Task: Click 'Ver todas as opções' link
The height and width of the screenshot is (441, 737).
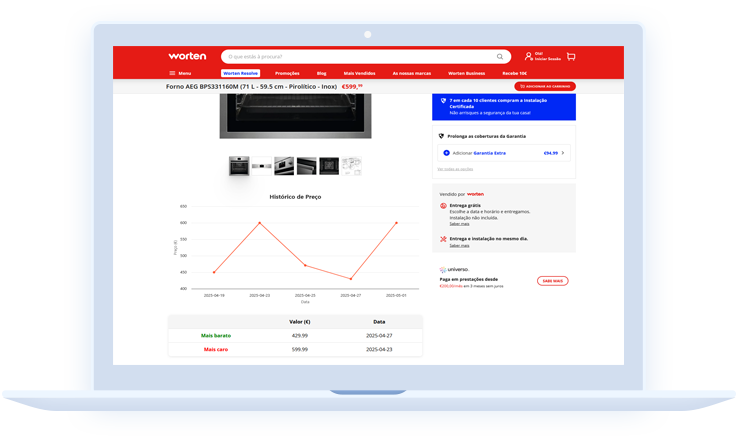Action: click(455, 169)
